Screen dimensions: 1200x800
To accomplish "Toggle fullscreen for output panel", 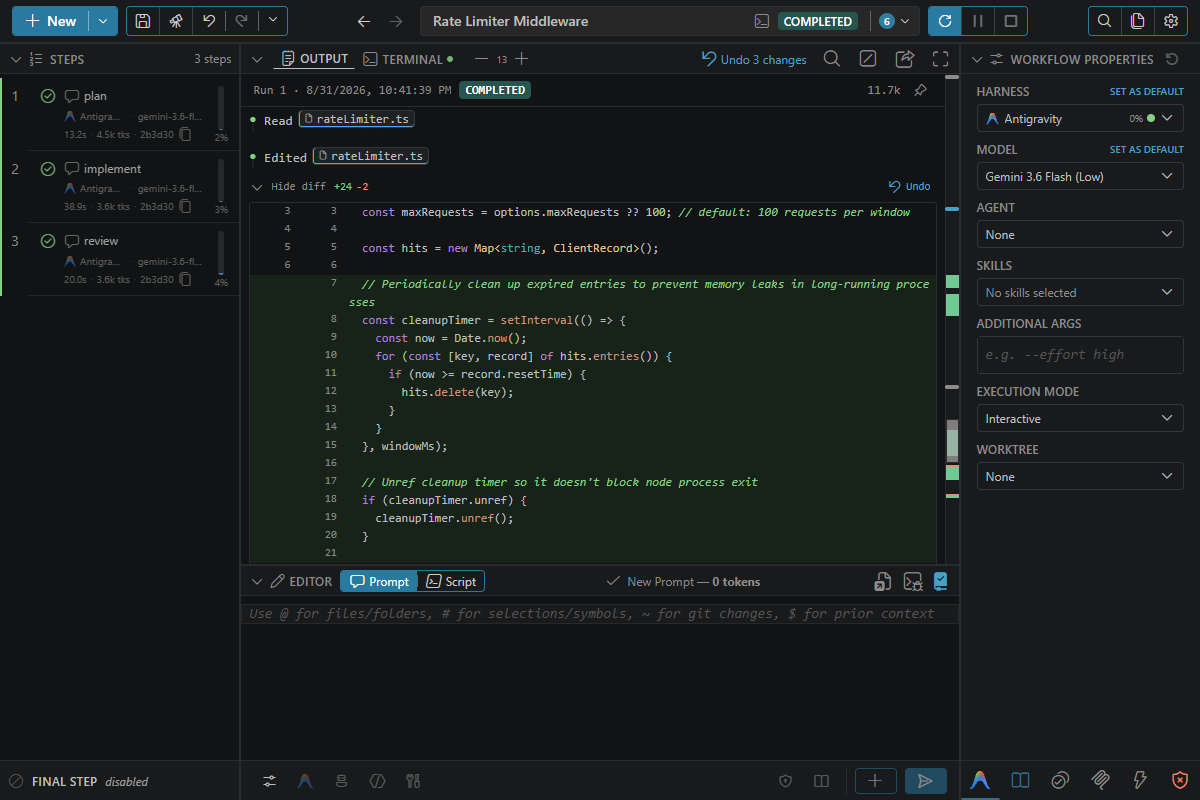I will (x=940, y=59).
